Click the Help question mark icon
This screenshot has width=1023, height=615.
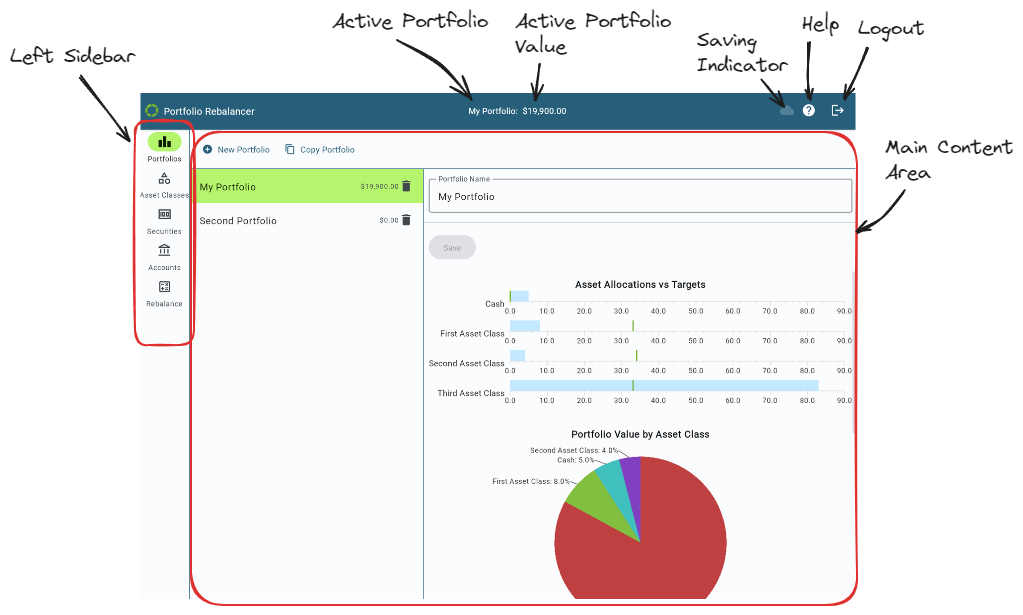tap(809, 110)
